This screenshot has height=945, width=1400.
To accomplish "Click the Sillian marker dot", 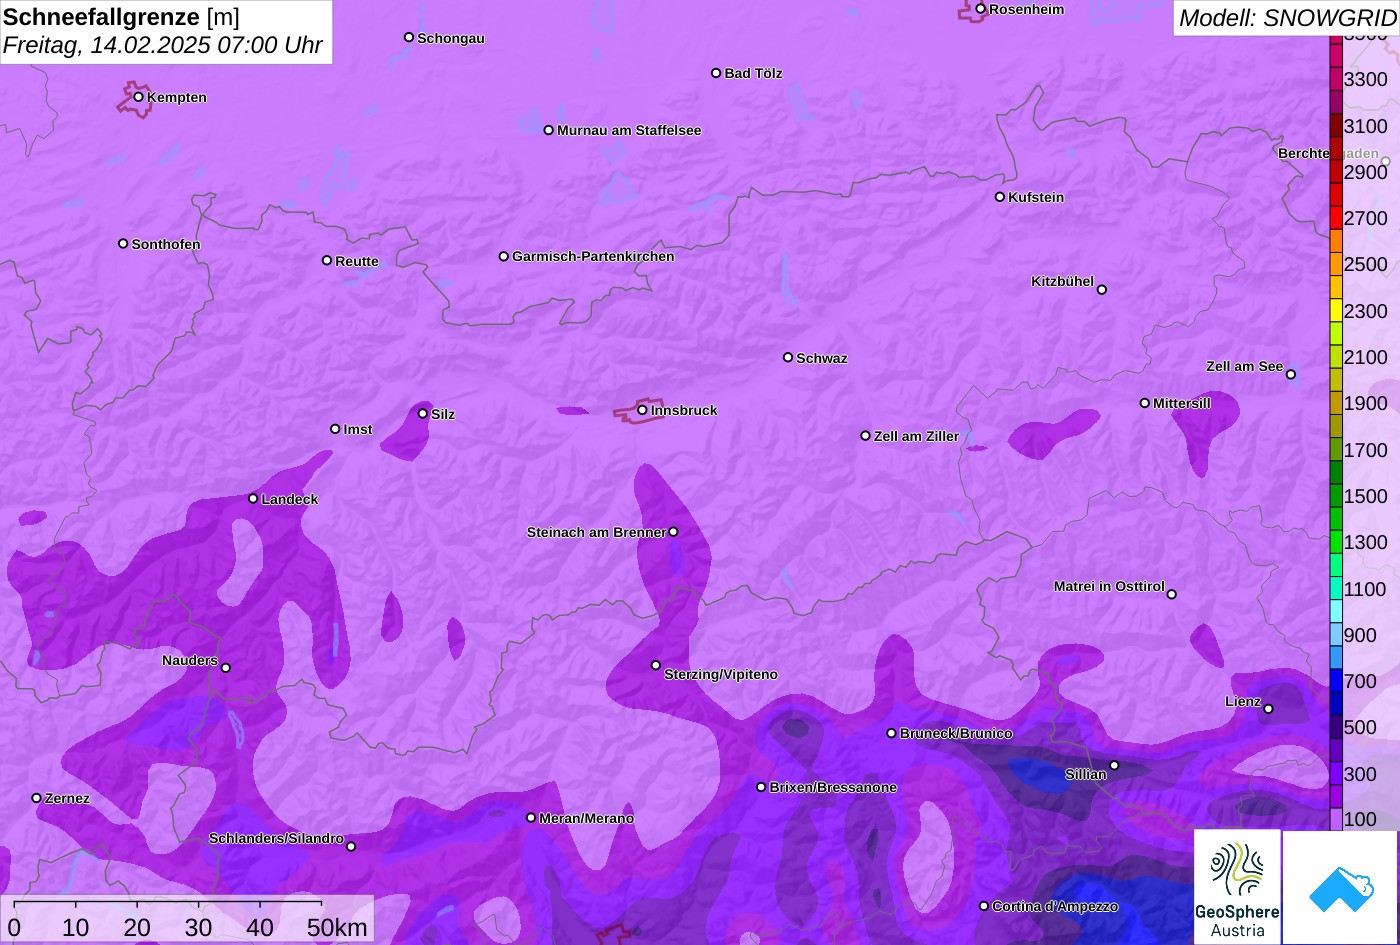I will click(1115, 766).
